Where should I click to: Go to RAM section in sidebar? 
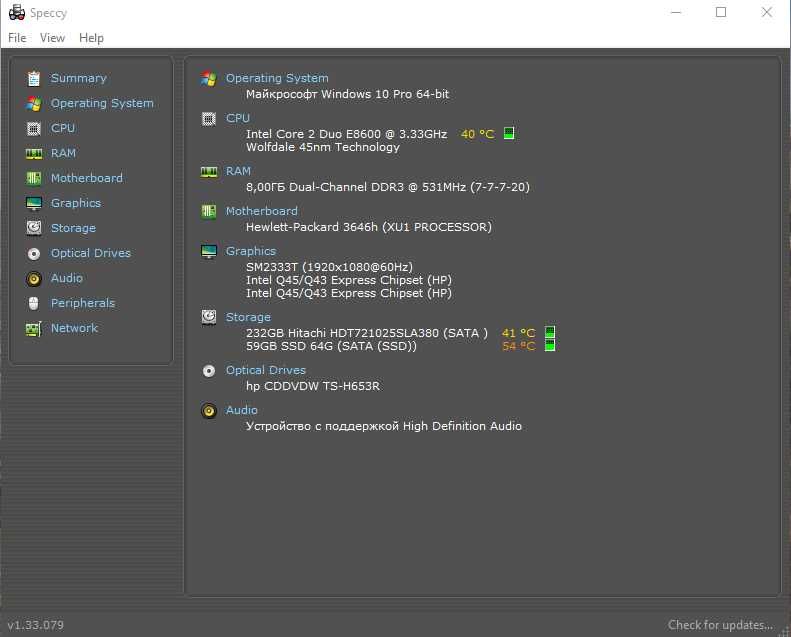tap(64, 153)
